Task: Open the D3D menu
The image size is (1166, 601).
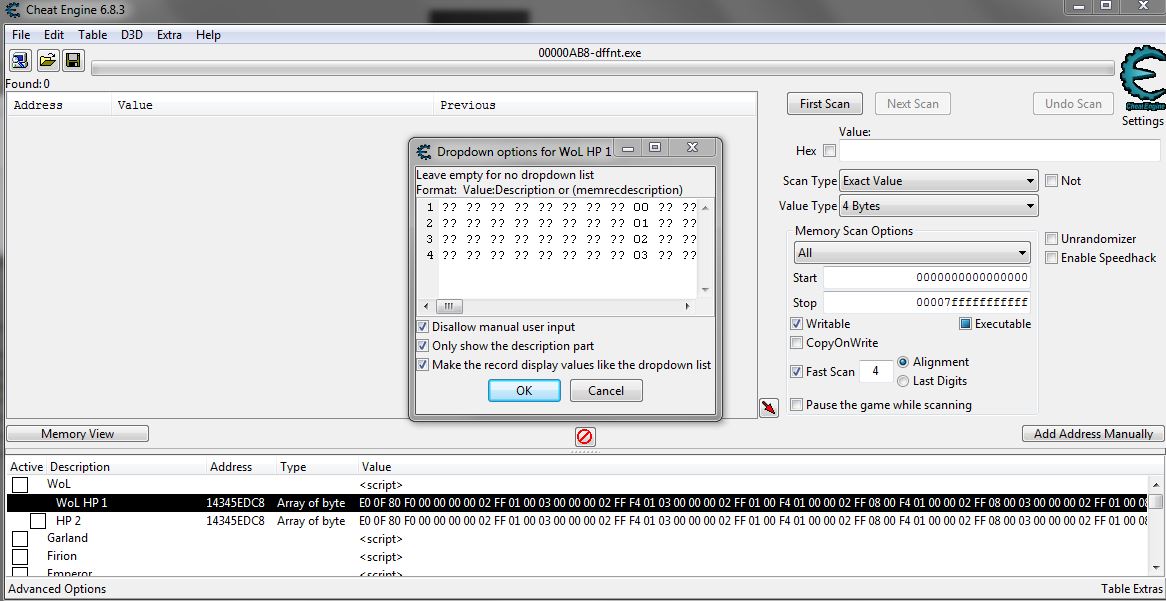Action: [132, 35]
